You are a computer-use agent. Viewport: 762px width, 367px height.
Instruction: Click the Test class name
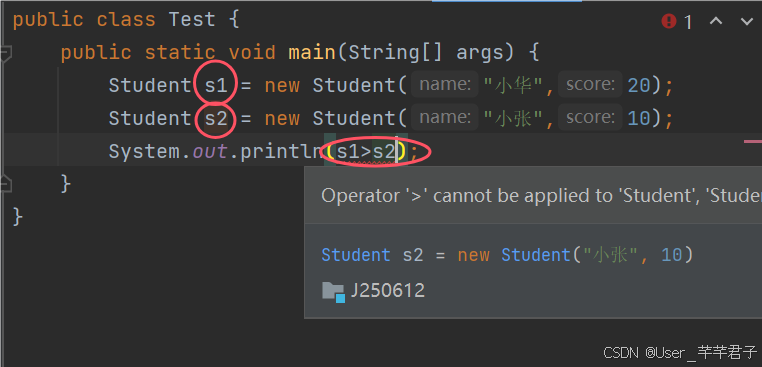click(192, 20)
